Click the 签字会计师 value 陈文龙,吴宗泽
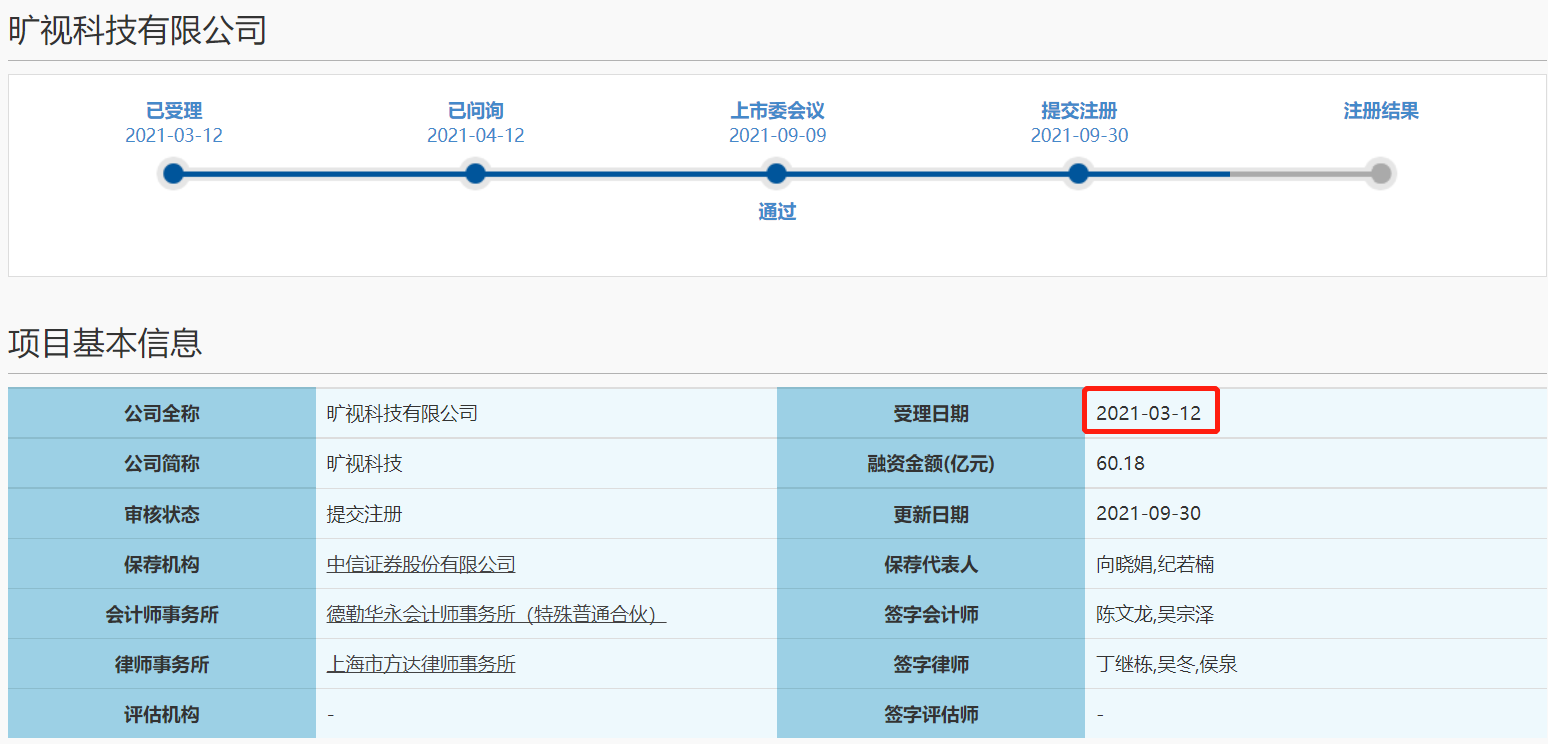Screen dimensions: 1548x744 tap(1155, 615)
